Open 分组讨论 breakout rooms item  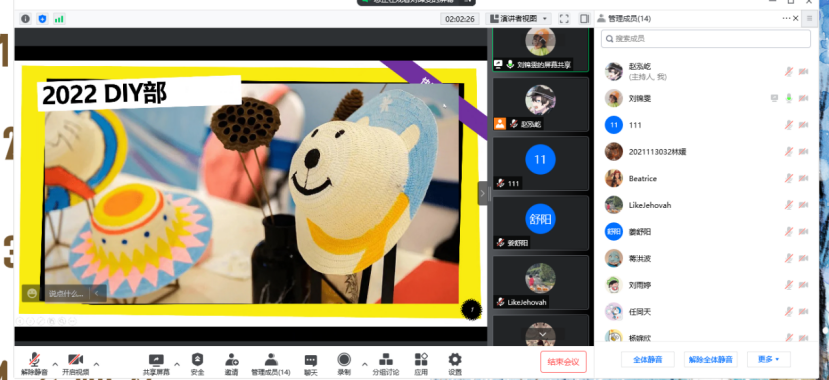386,364
